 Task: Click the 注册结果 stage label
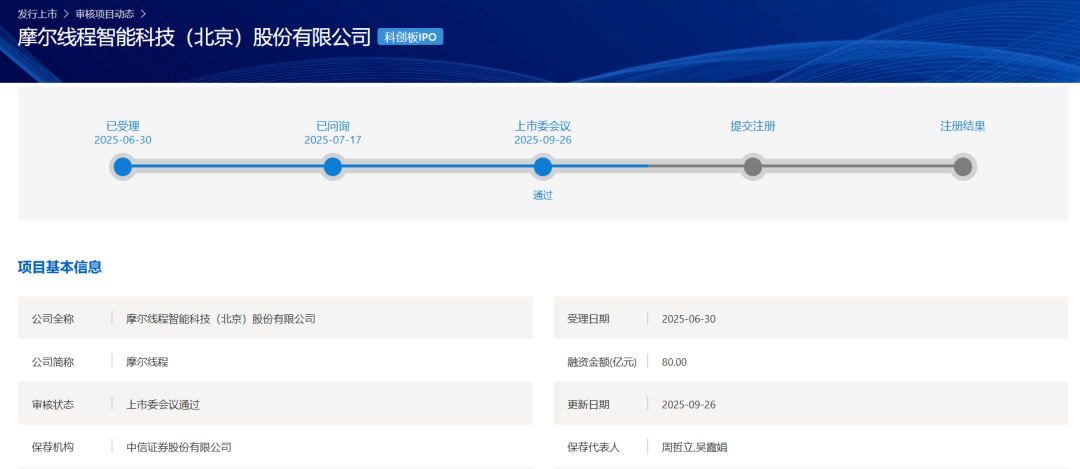point(963,126)
